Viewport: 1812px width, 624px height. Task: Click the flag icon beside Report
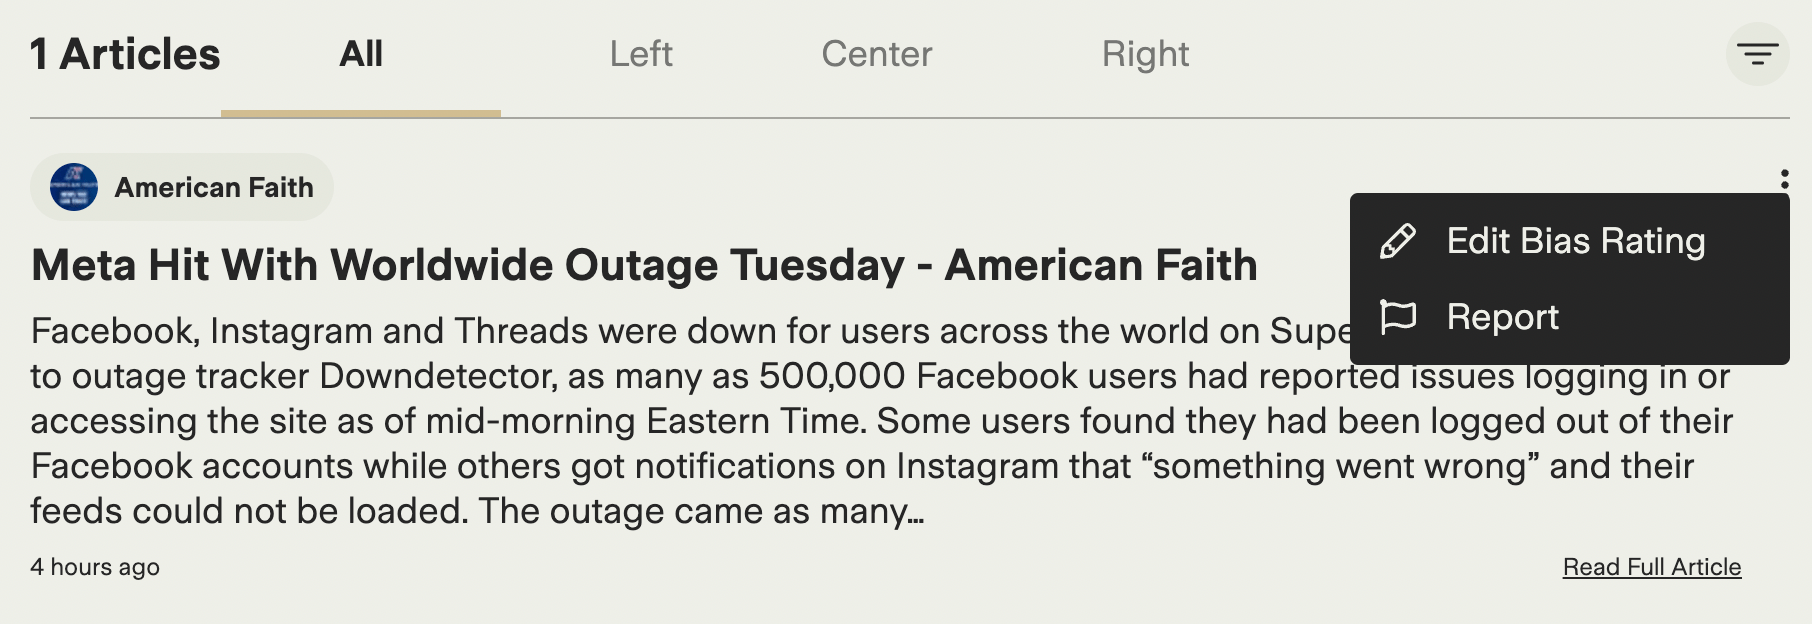click(1397, 317)
